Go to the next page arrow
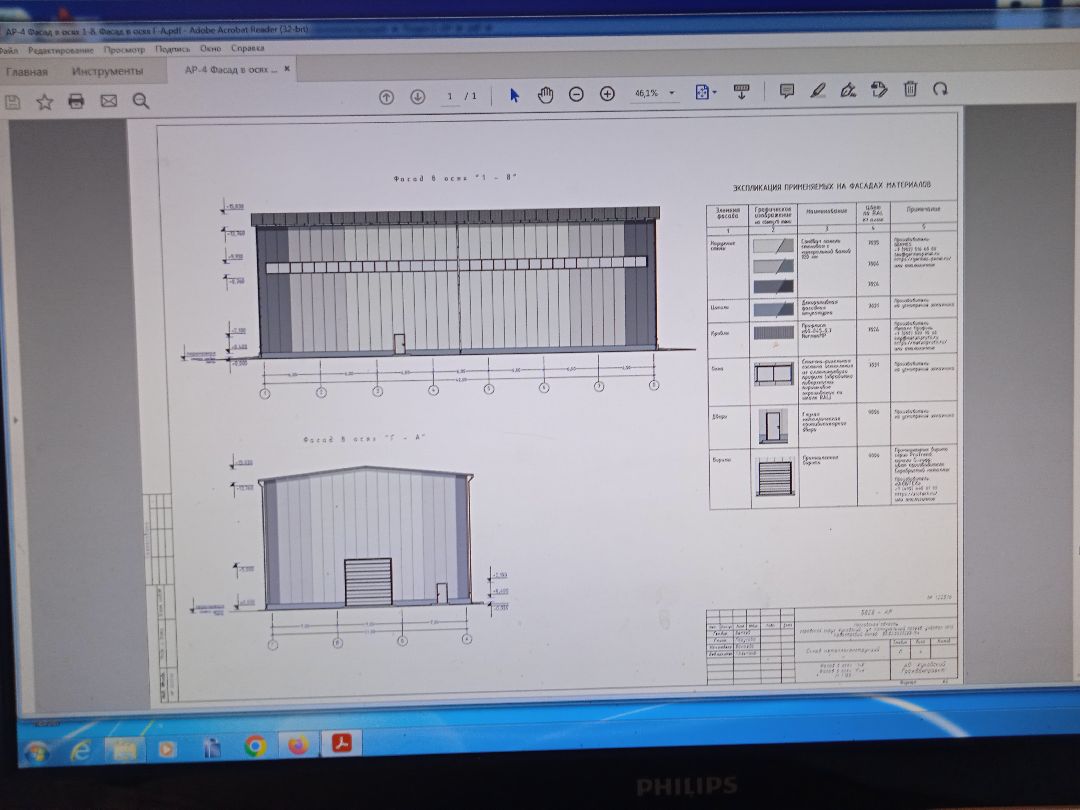 tap(418, 96)
